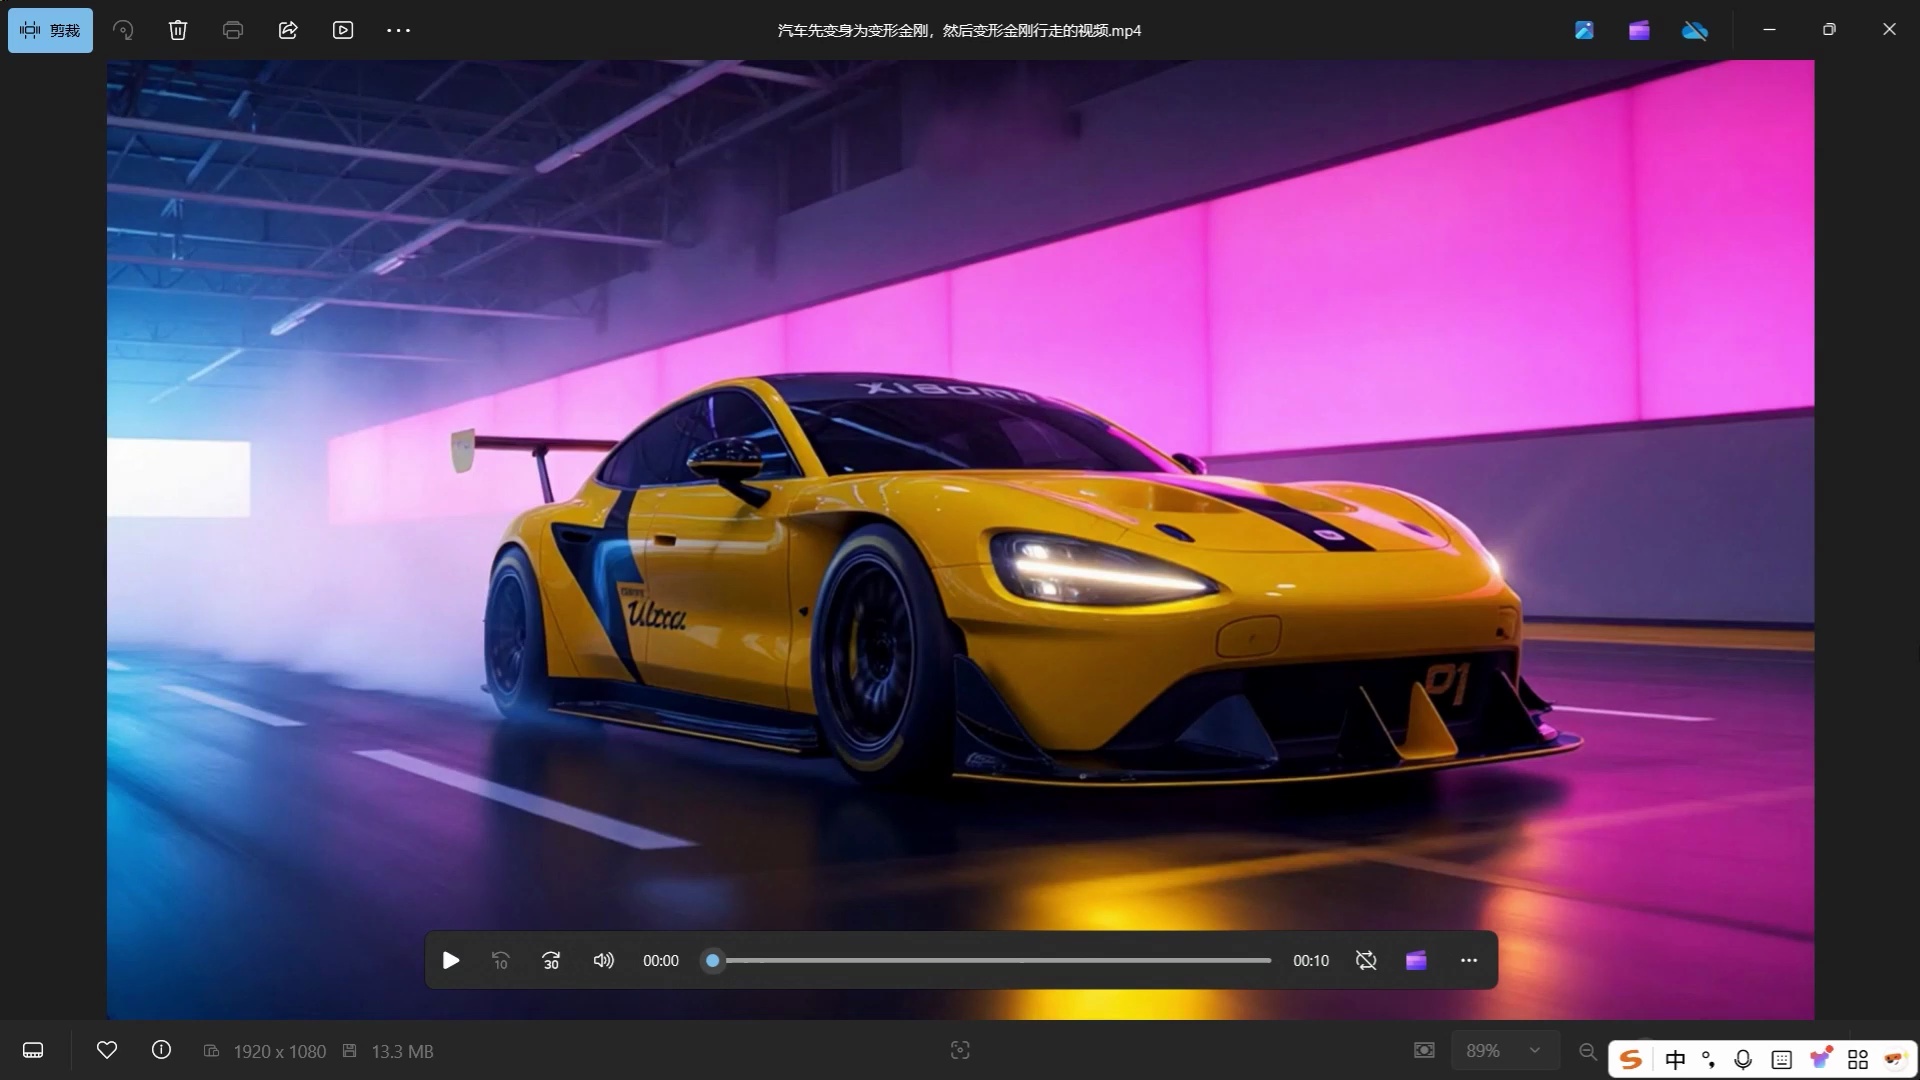Edit with Clipchamp from the playback bar
This screenshot has width=1920, height=1080.
(x=1416, y=961)
